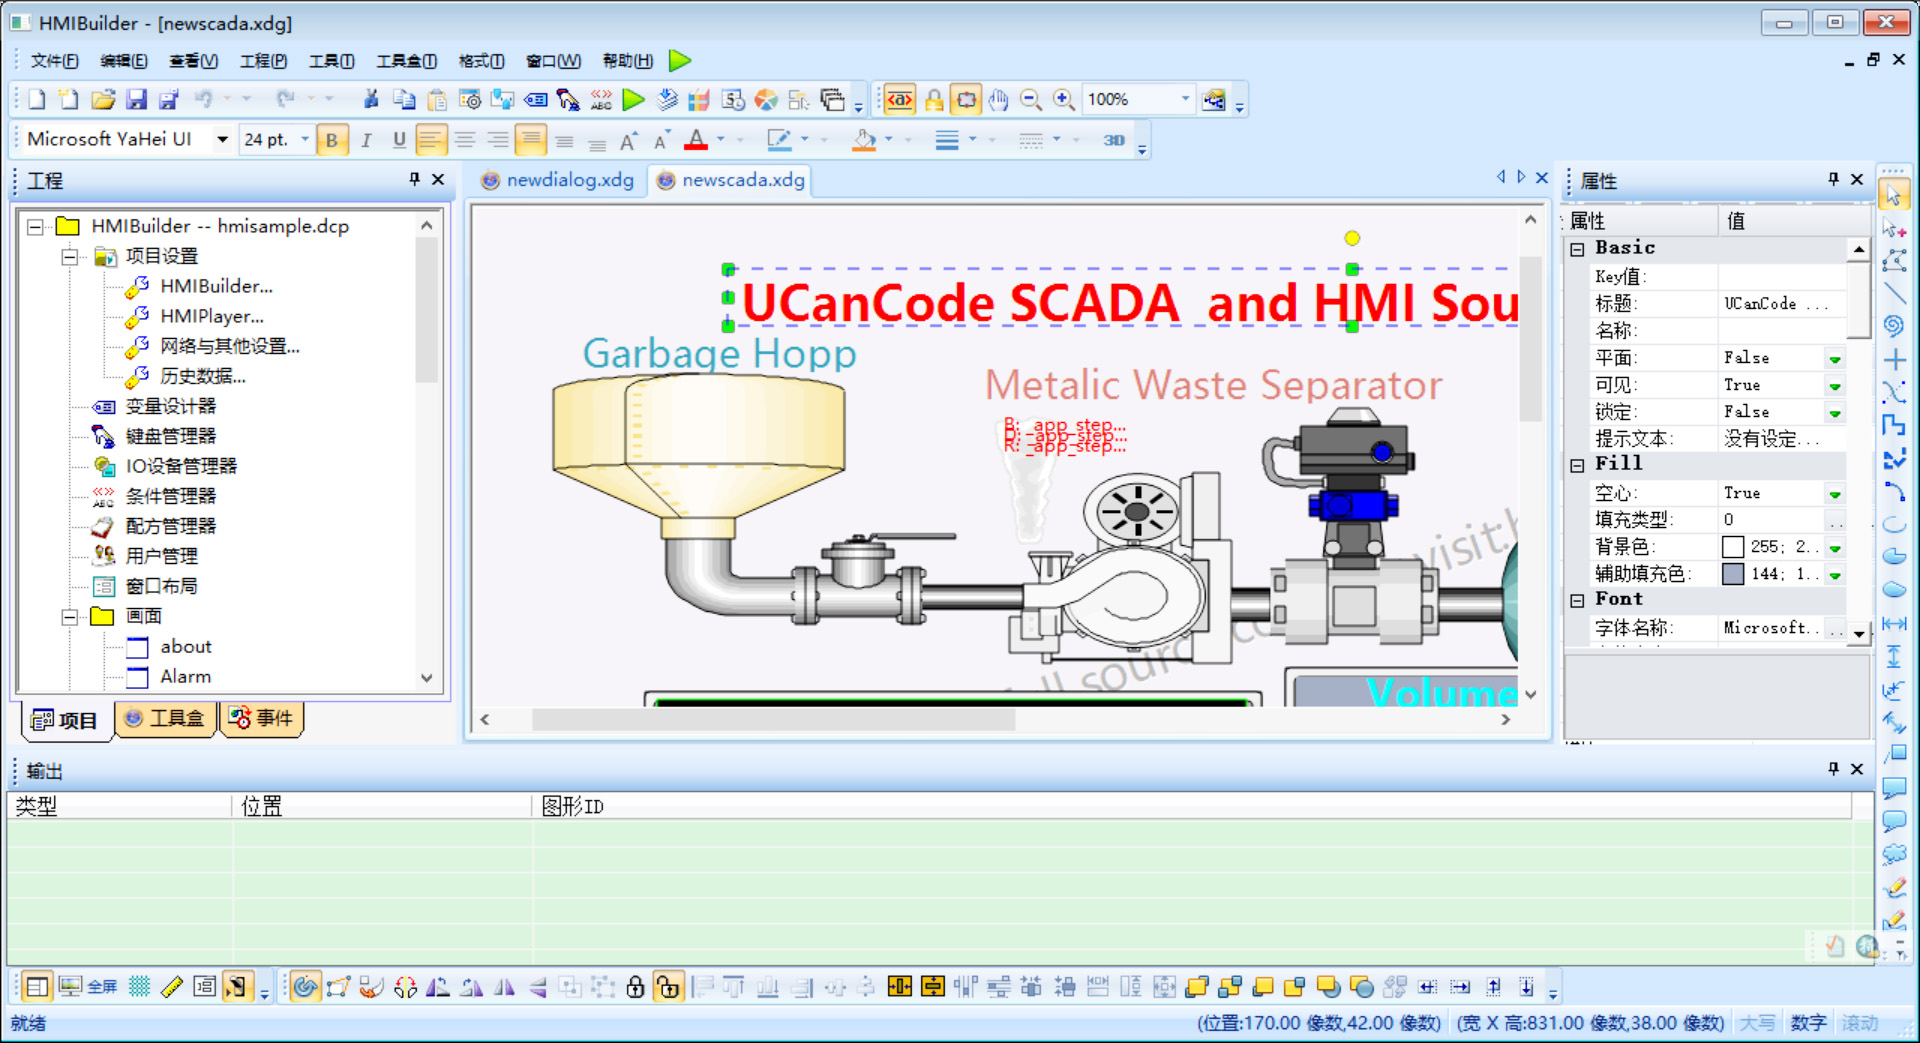
Task: Click the 辅助填充色 color swatch
Action: pos(1733,574)
